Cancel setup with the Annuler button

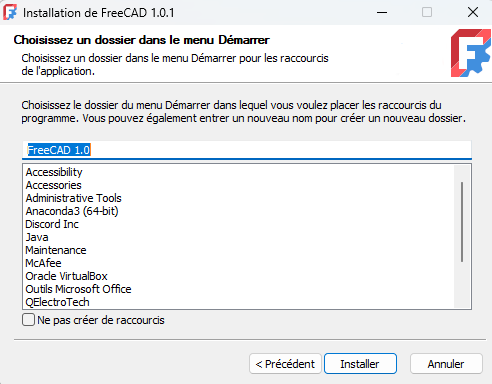tap(446, 364)
